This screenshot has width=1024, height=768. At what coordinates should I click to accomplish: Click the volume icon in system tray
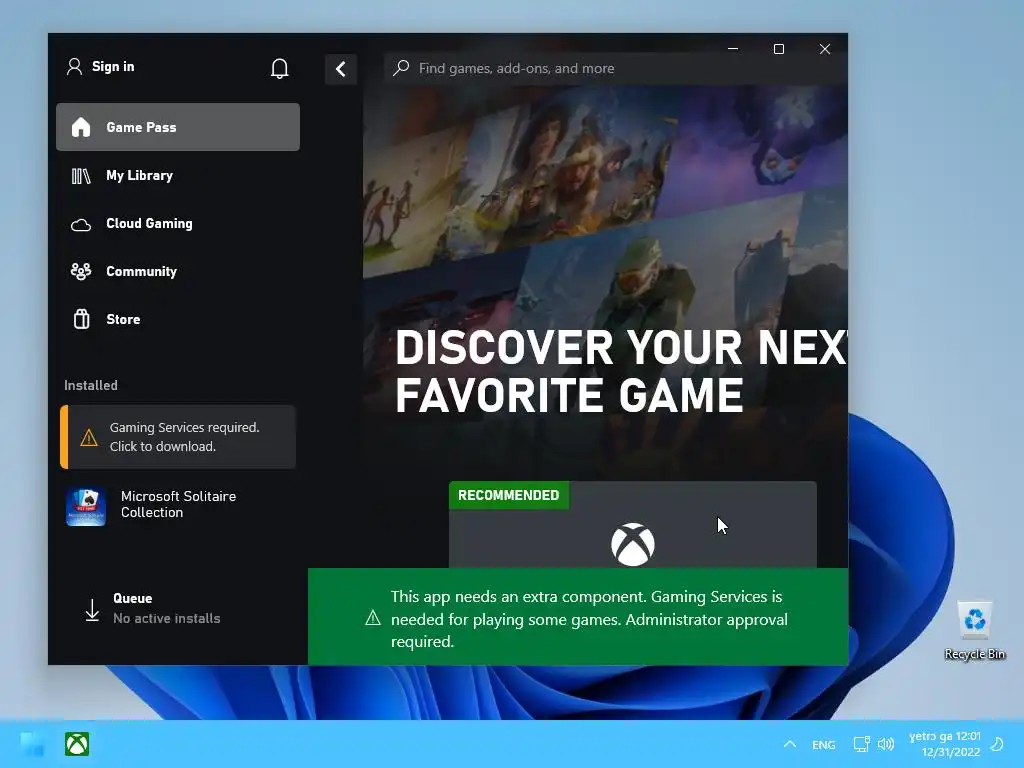(x=886, y=744)
